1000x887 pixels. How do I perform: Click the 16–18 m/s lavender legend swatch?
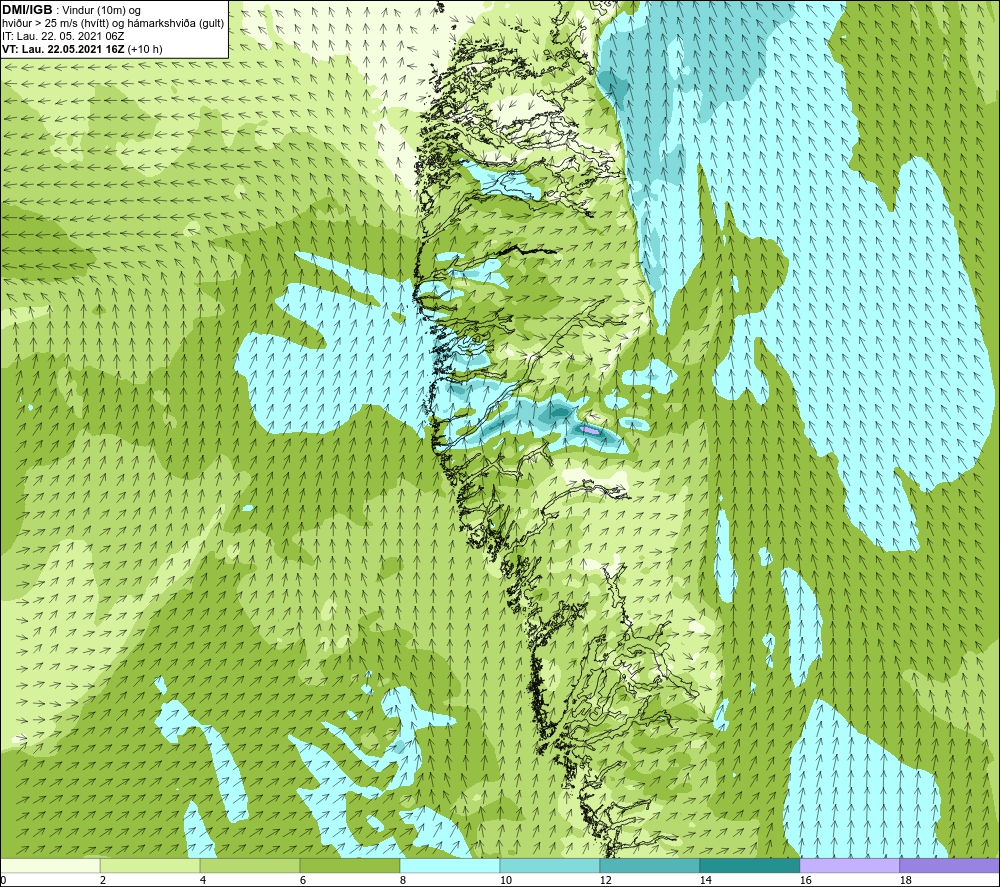(849, 865)
